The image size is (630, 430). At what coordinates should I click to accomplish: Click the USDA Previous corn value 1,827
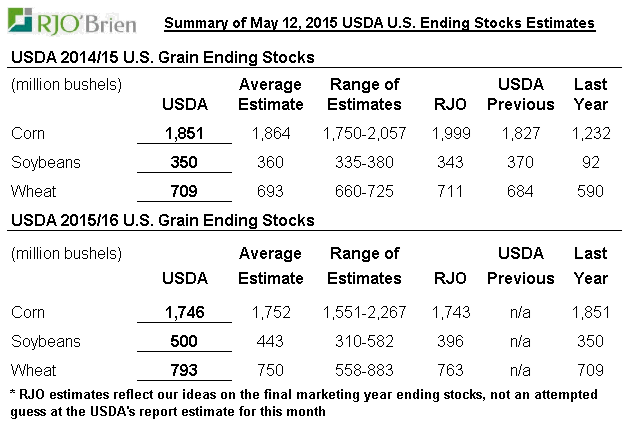(520, 132)
